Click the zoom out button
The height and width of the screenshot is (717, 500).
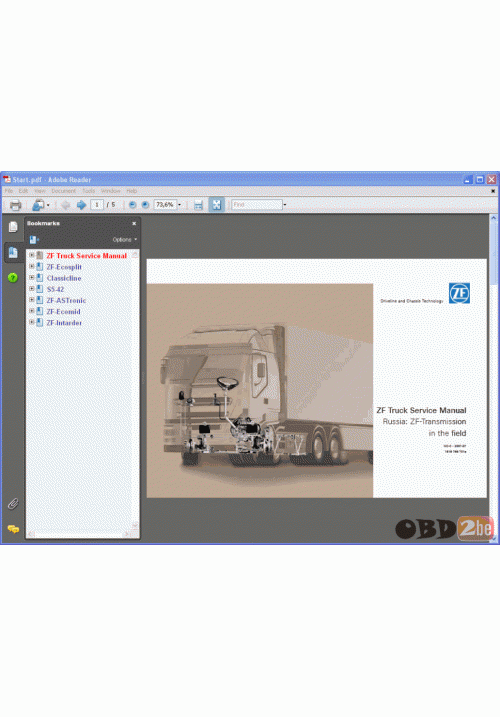tap(133, 205)
